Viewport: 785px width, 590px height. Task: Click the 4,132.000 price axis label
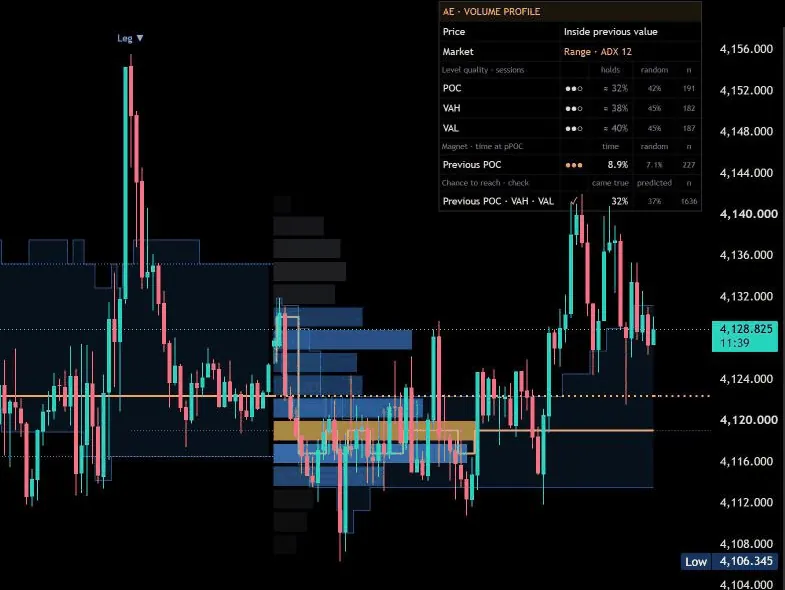tap(746, 297)
